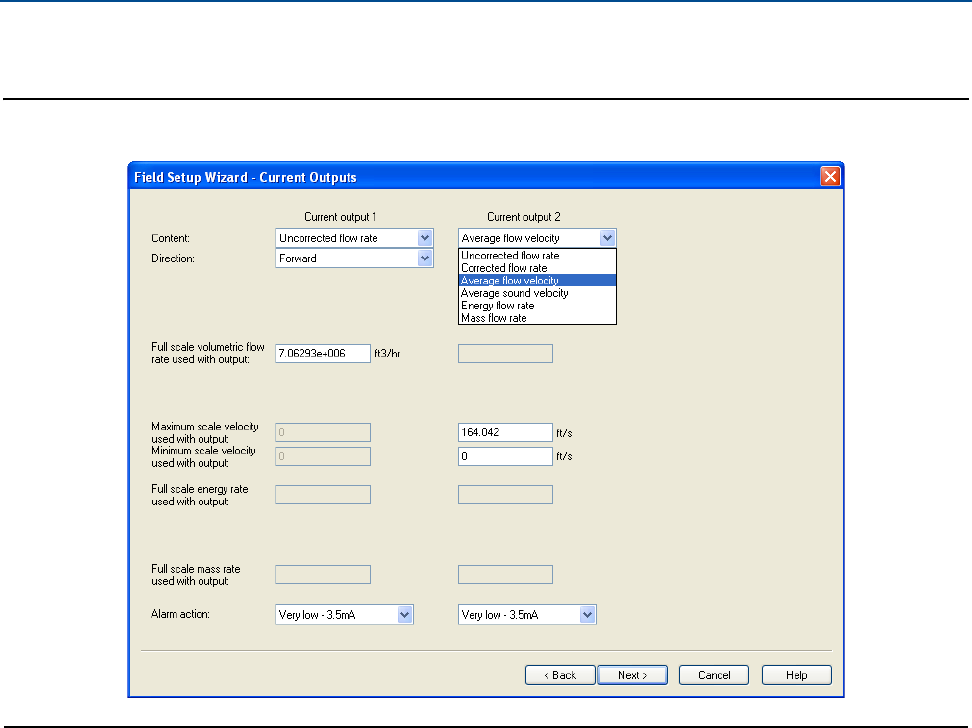Open Current output 1 Content dropdown
The width and height of the screenshot is (972, 728).
424,238
